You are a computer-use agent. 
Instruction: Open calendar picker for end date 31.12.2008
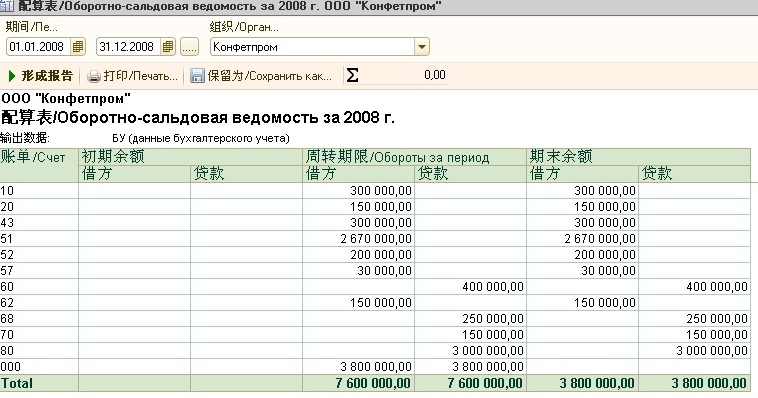click(168, 47)
